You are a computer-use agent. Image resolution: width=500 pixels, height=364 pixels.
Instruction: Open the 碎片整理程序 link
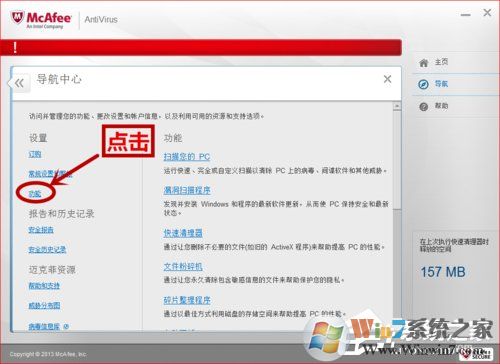pyautogui.click(x=187, y=300)
